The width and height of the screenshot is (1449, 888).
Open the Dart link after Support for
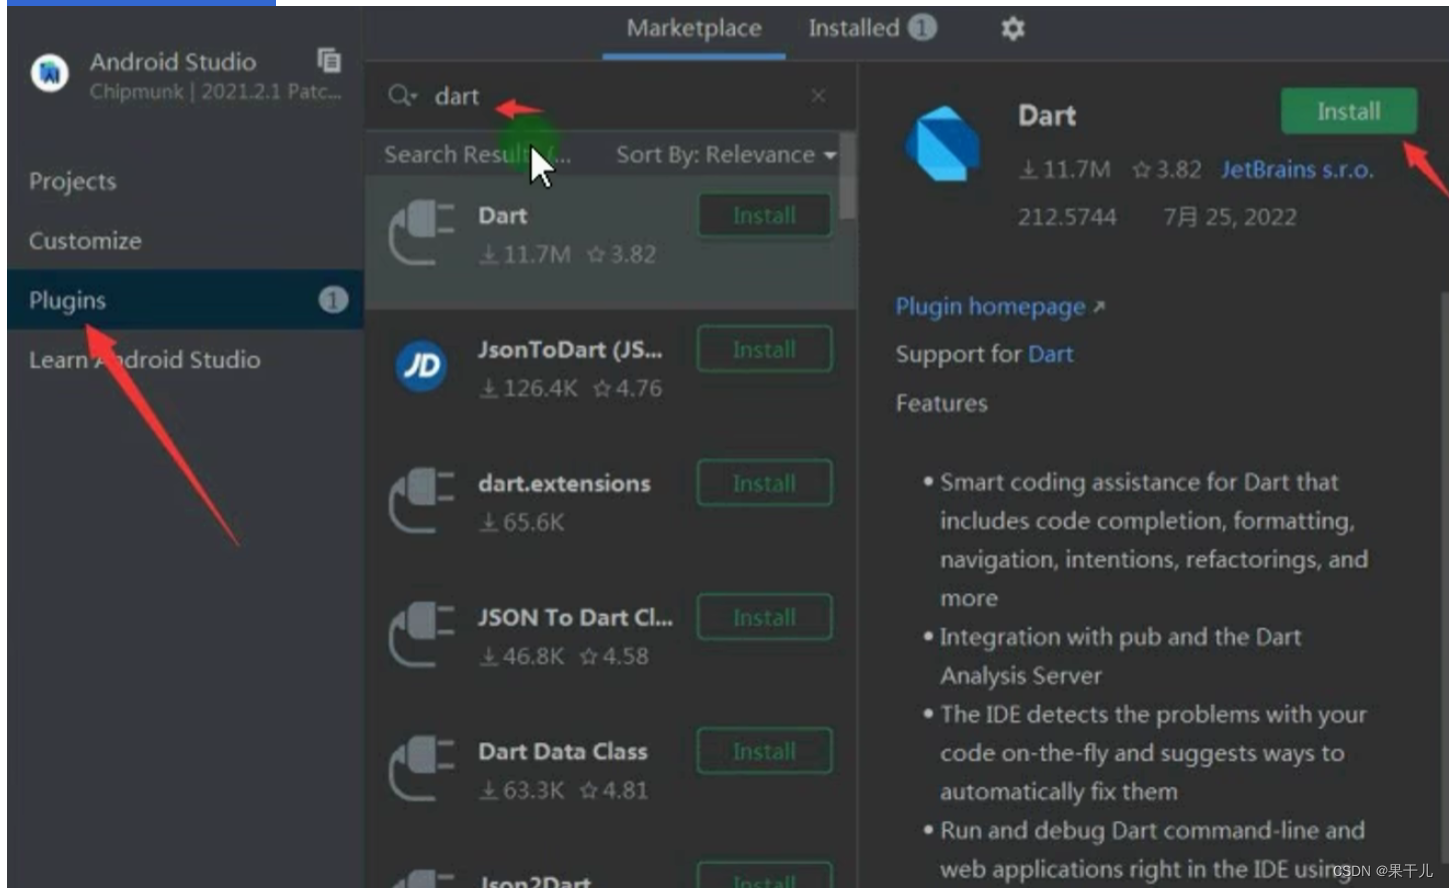1051,354
